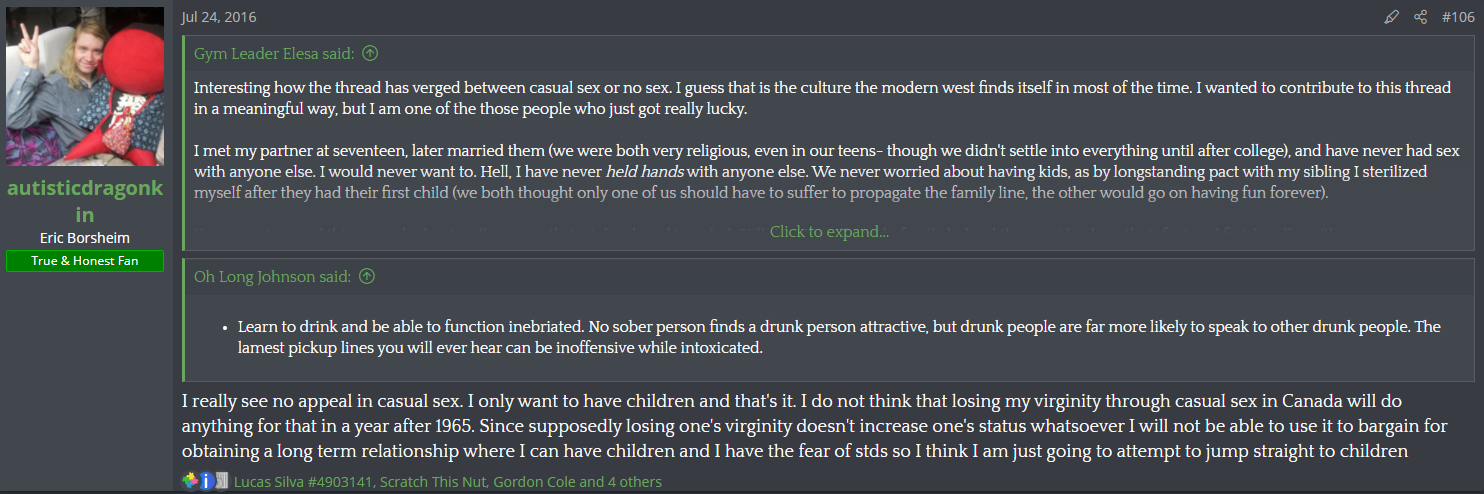Open autisticdragonkin's profile from the username

(x=85, y=201)
